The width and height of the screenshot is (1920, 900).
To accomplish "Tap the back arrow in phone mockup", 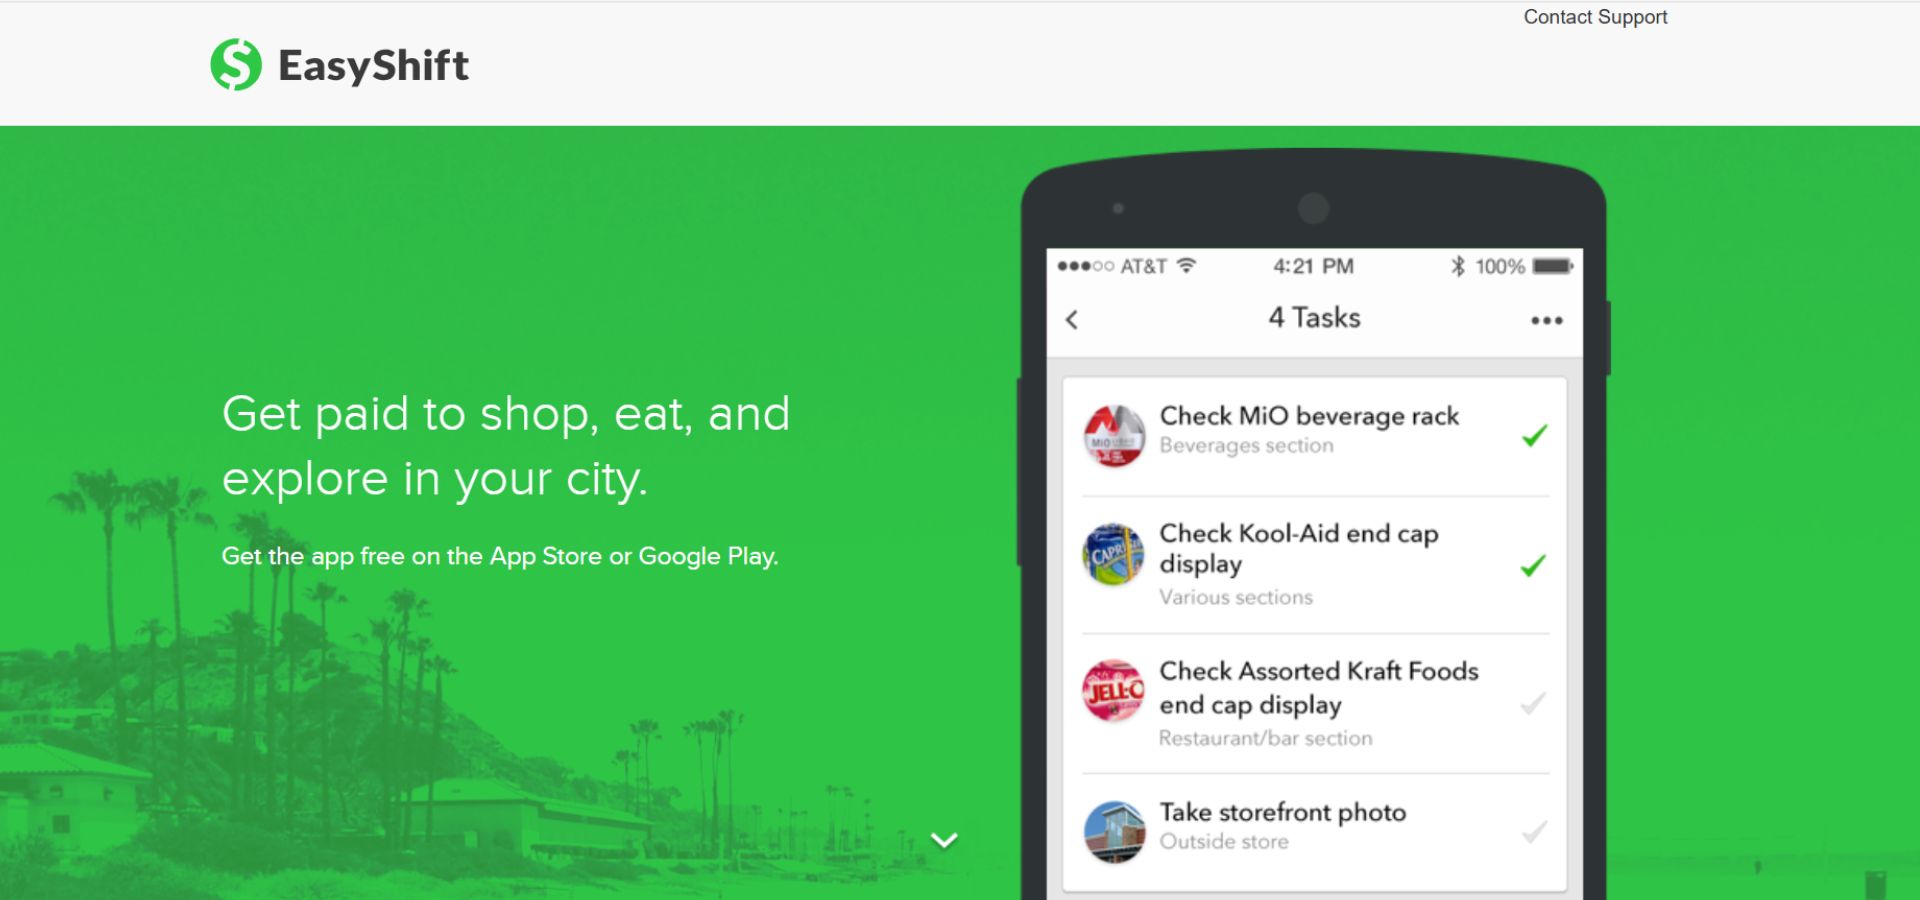I will [x=1072, y=320].
